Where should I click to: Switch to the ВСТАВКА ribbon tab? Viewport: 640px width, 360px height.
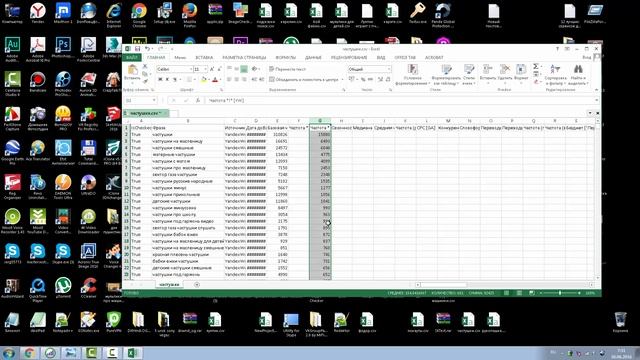click(x=204, y=58)
